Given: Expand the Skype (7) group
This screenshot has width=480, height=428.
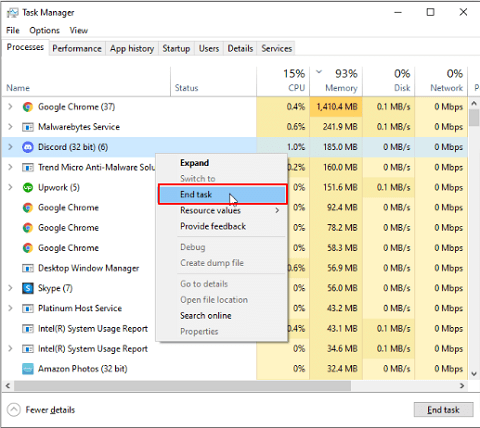Looking at the screenshot, I should pos(10,288).
